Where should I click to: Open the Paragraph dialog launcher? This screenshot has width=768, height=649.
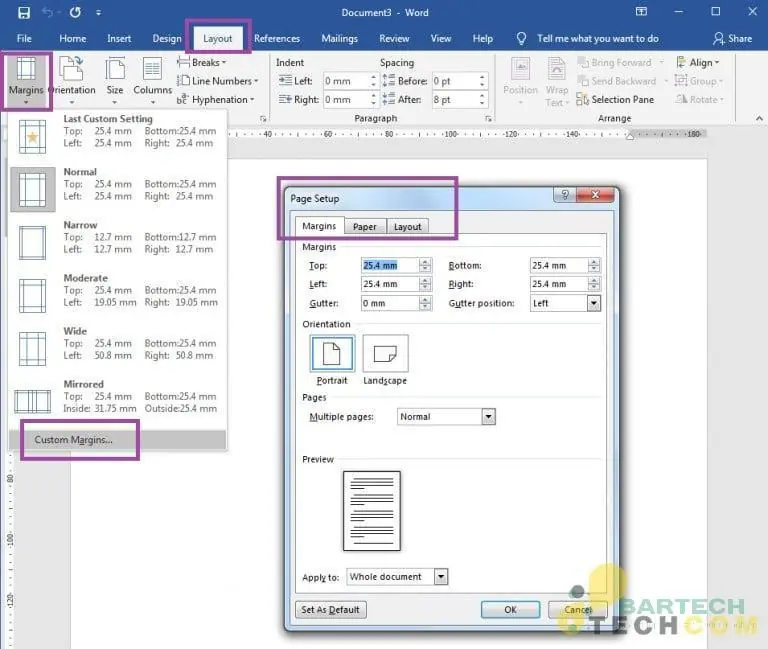488,119
